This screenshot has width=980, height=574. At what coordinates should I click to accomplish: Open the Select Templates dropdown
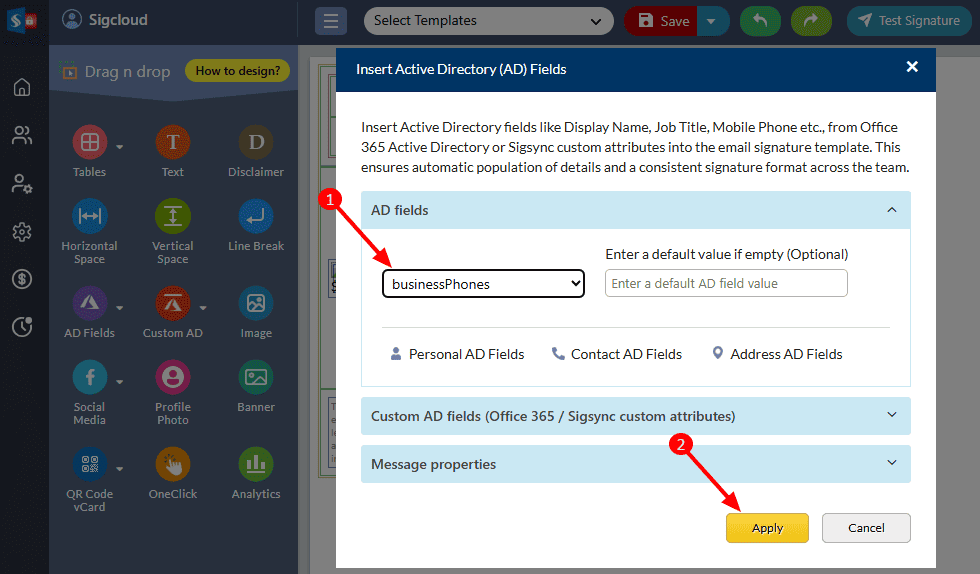tap(488, 21)
